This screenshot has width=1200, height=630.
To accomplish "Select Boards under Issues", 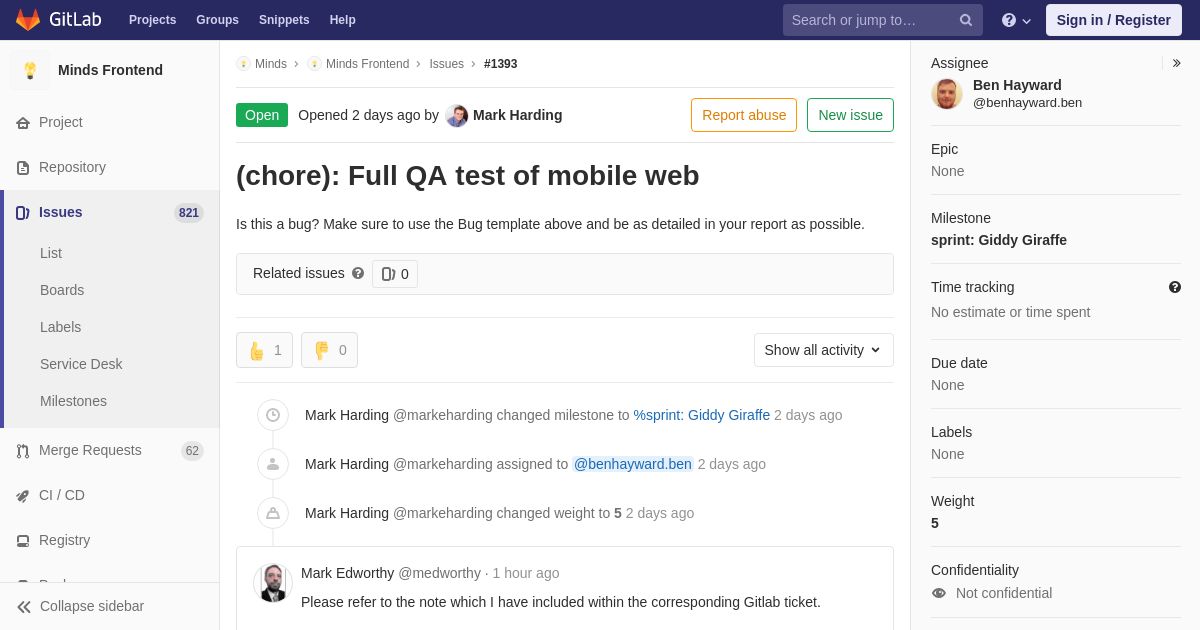I will point(62,290).
